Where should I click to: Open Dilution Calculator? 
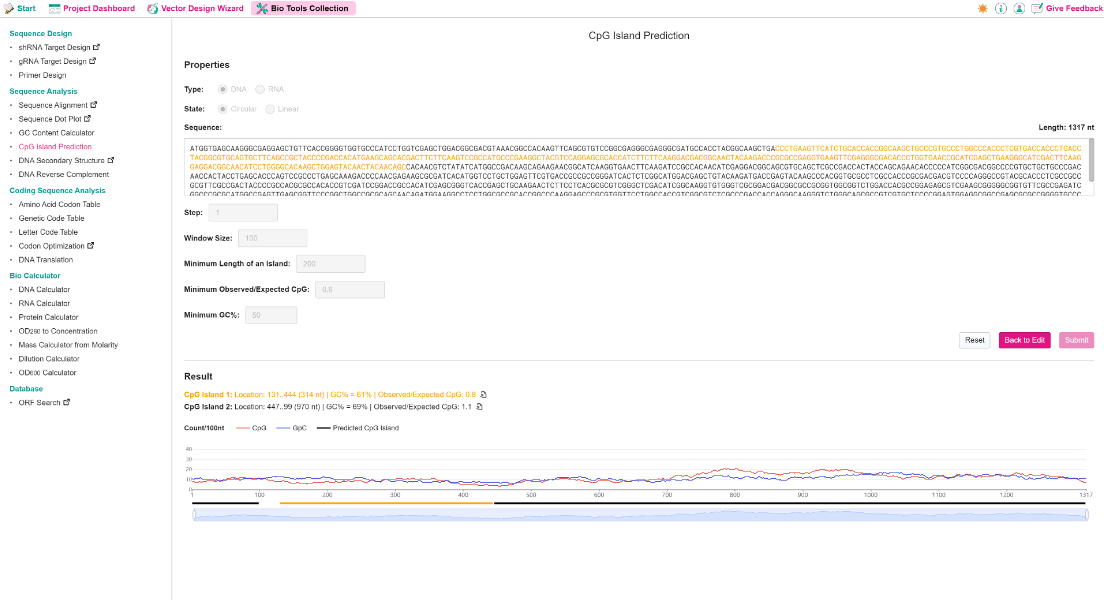(49, 358)
